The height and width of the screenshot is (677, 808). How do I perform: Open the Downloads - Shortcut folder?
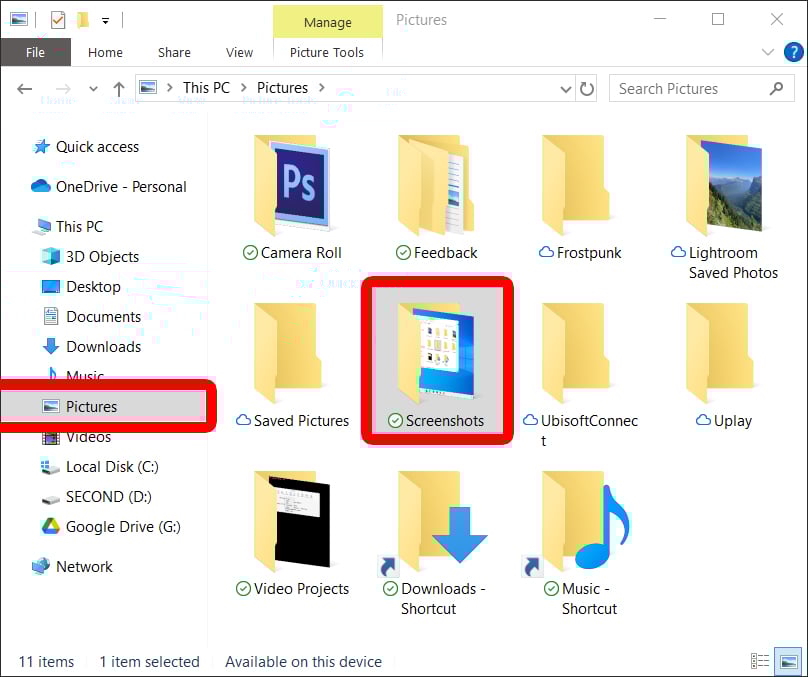[x=437, y=520]
